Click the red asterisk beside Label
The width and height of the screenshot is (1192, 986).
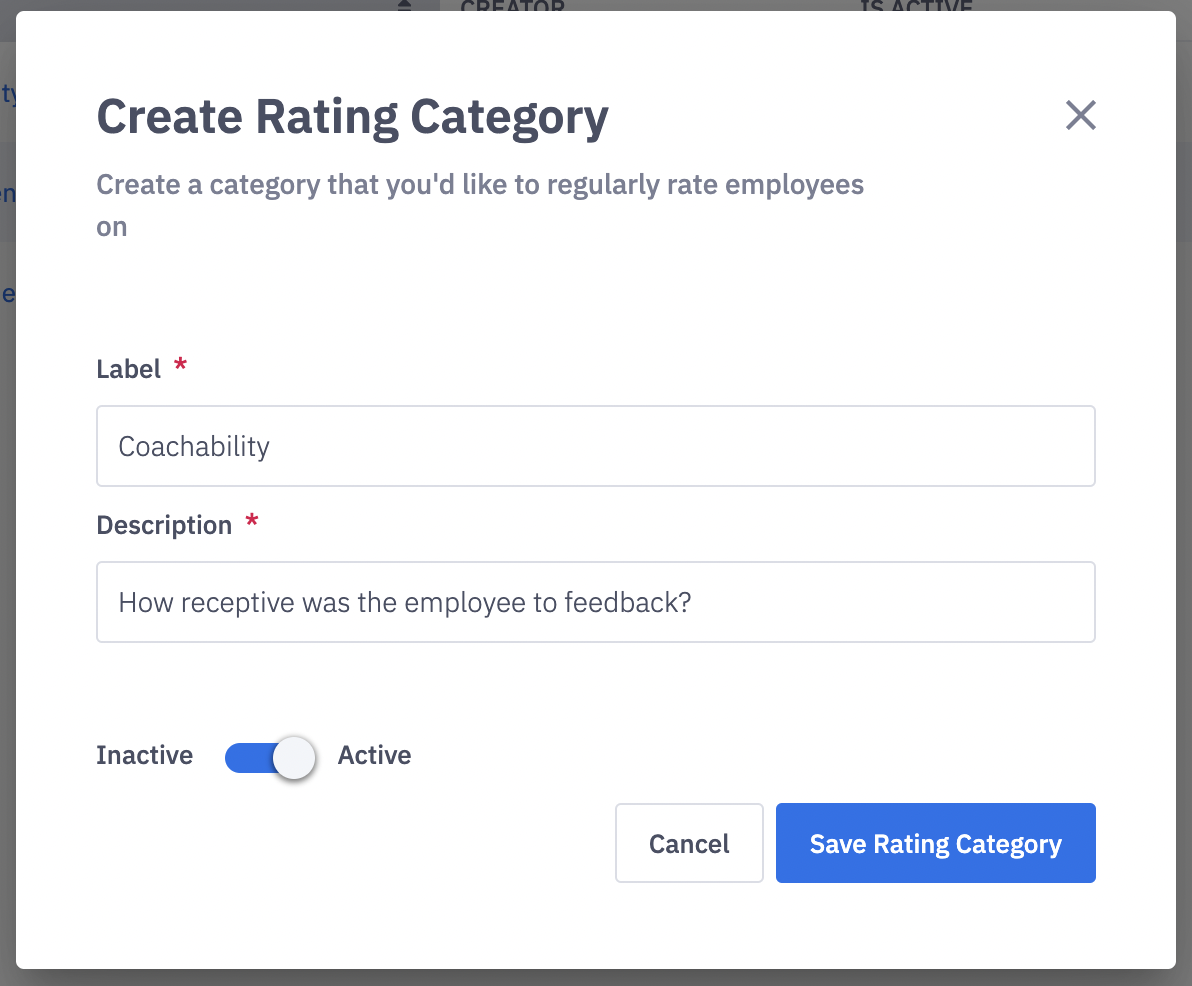coord(181,367)
